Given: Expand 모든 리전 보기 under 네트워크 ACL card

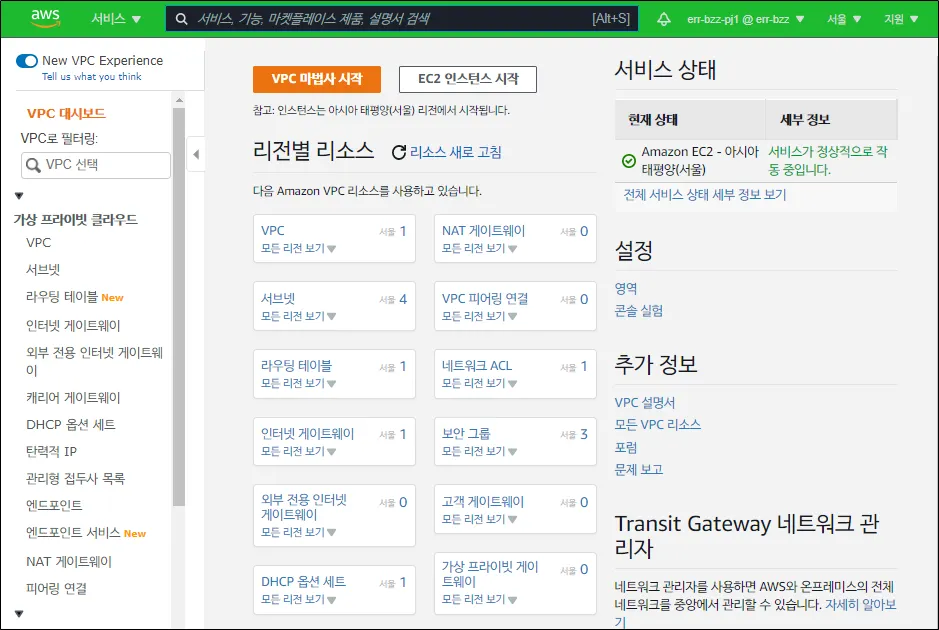Looking at the screenshot, I should pos(479,383).
